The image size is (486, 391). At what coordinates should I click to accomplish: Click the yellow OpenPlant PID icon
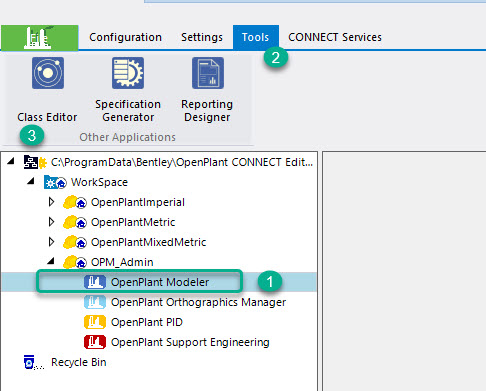point(95,322)
